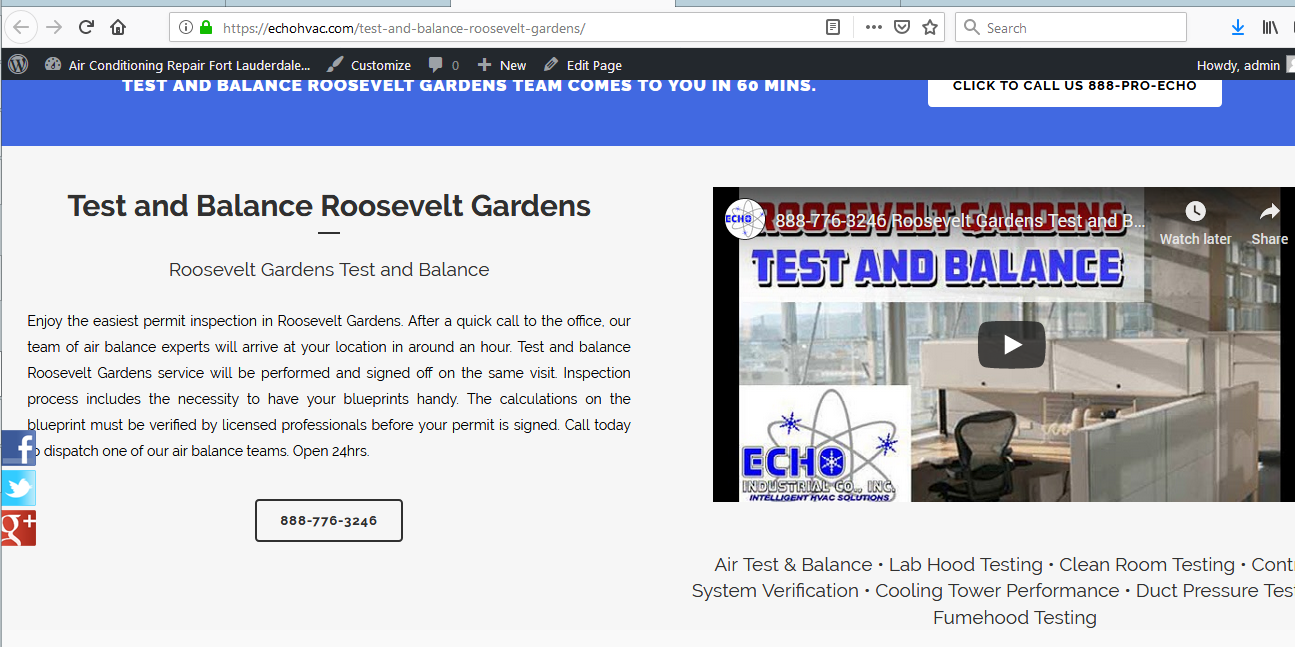Screen dimensions: 1295x647
Task: Go to the browser home page
Action: coord(118,27)
